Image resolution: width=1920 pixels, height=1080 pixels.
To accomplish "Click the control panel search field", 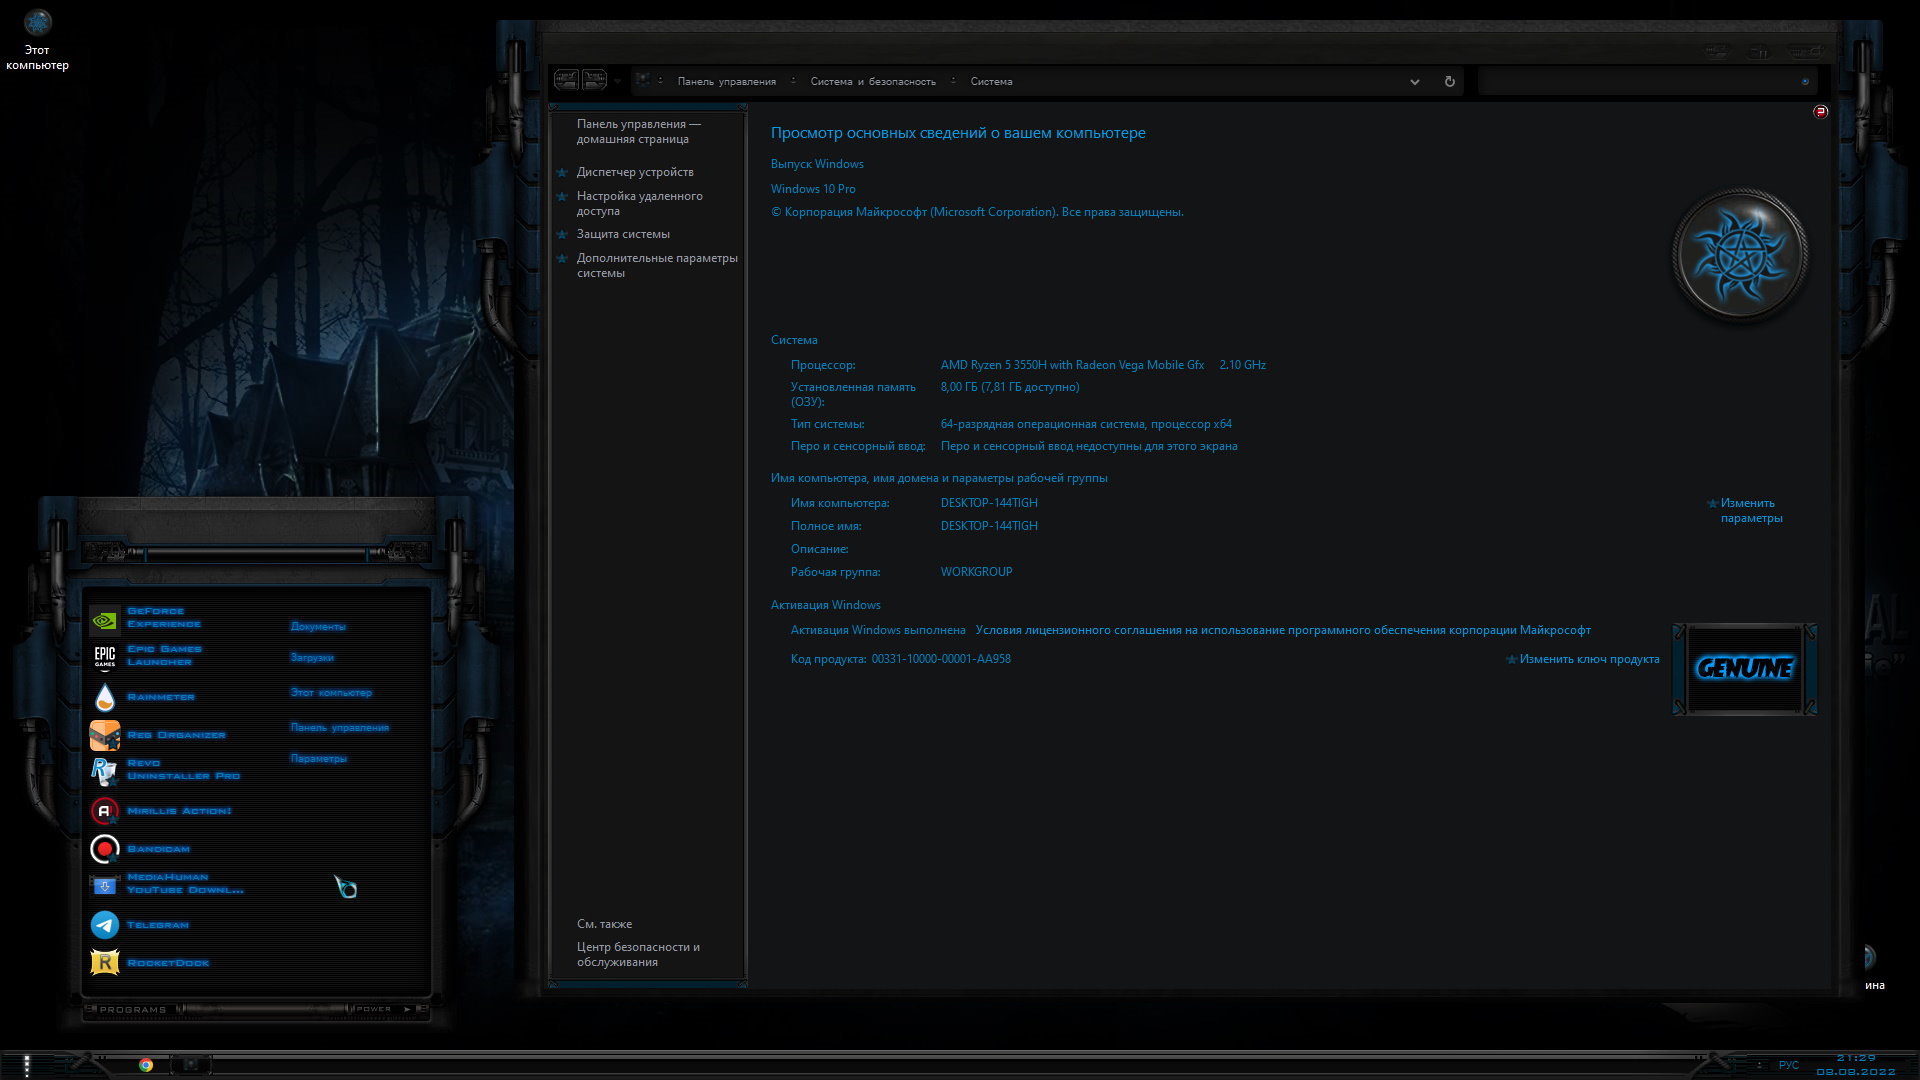I will coord(1640,82).
